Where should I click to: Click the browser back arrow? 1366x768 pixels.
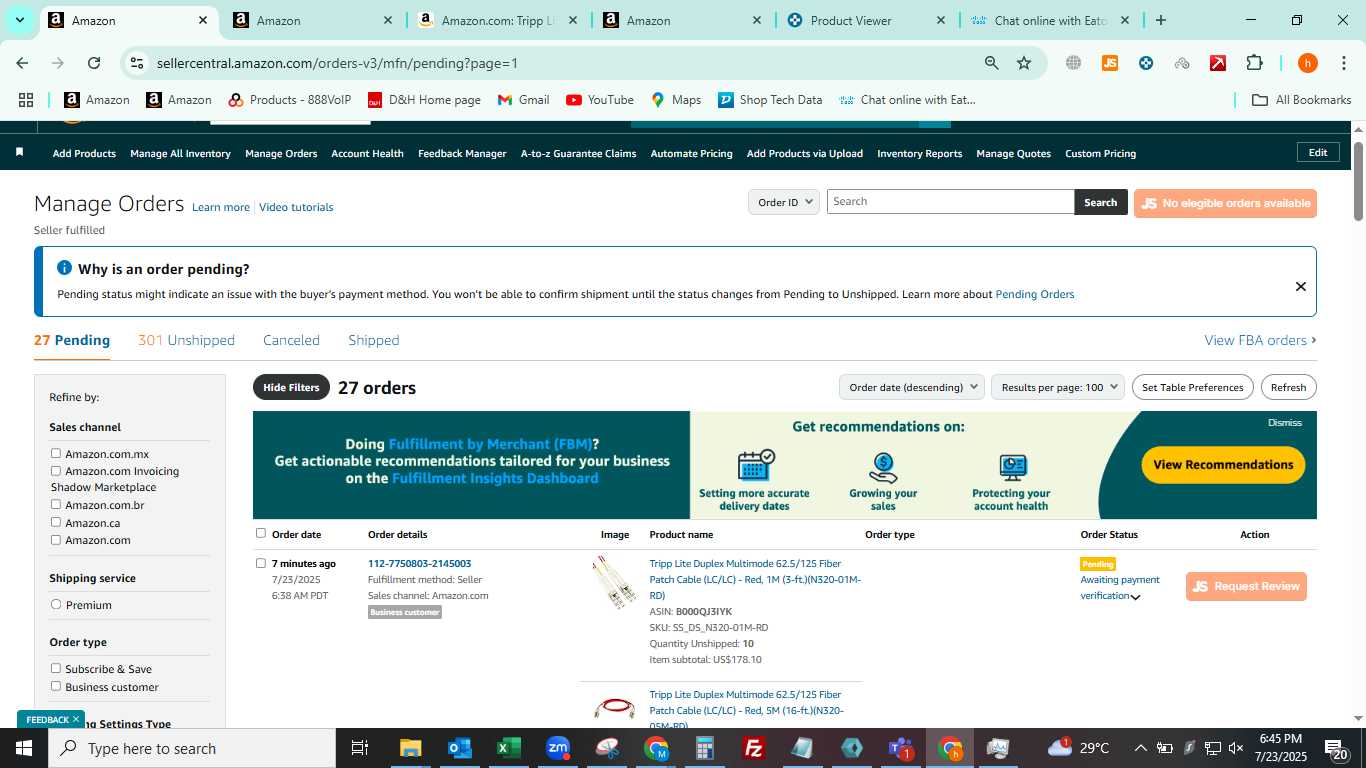(x=22, y=63)
